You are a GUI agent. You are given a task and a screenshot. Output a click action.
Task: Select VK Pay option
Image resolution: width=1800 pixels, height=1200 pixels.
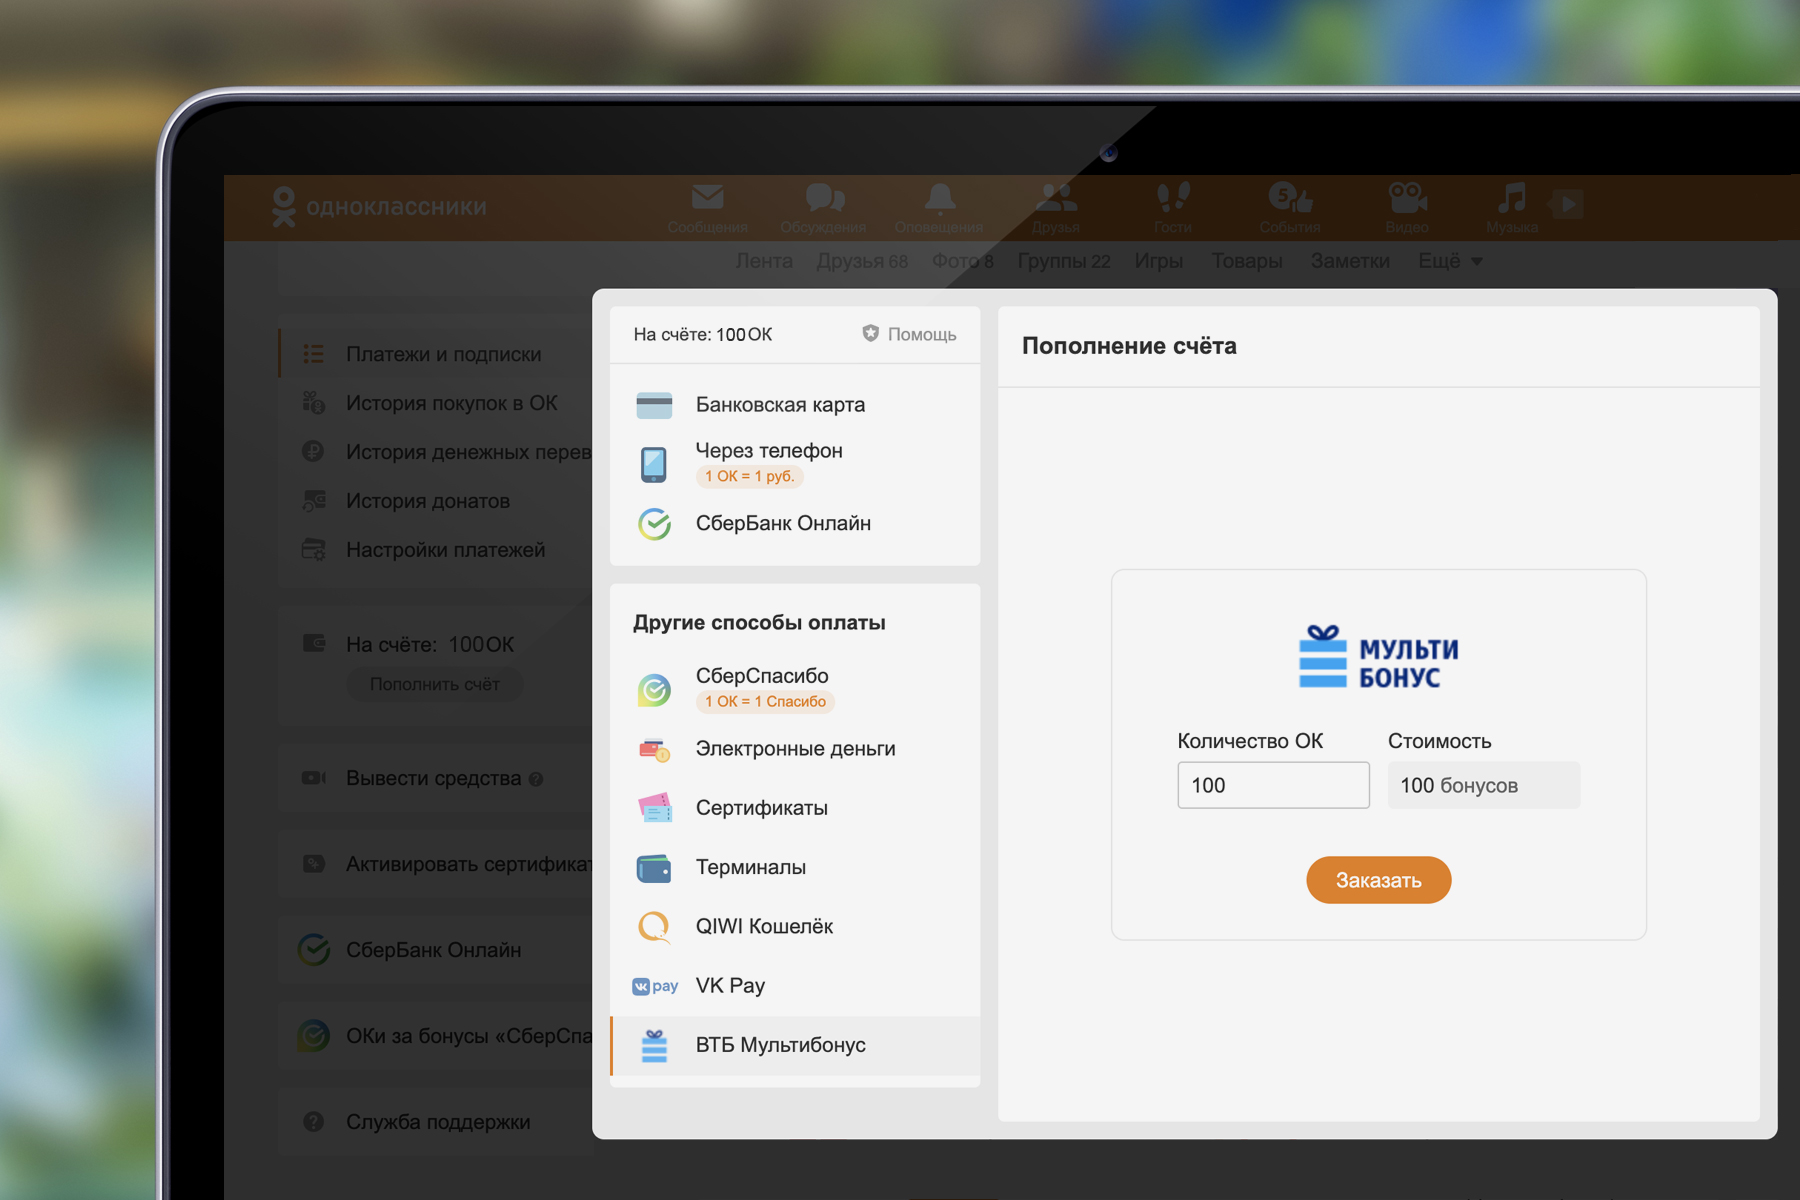click(x=795, y=986)
